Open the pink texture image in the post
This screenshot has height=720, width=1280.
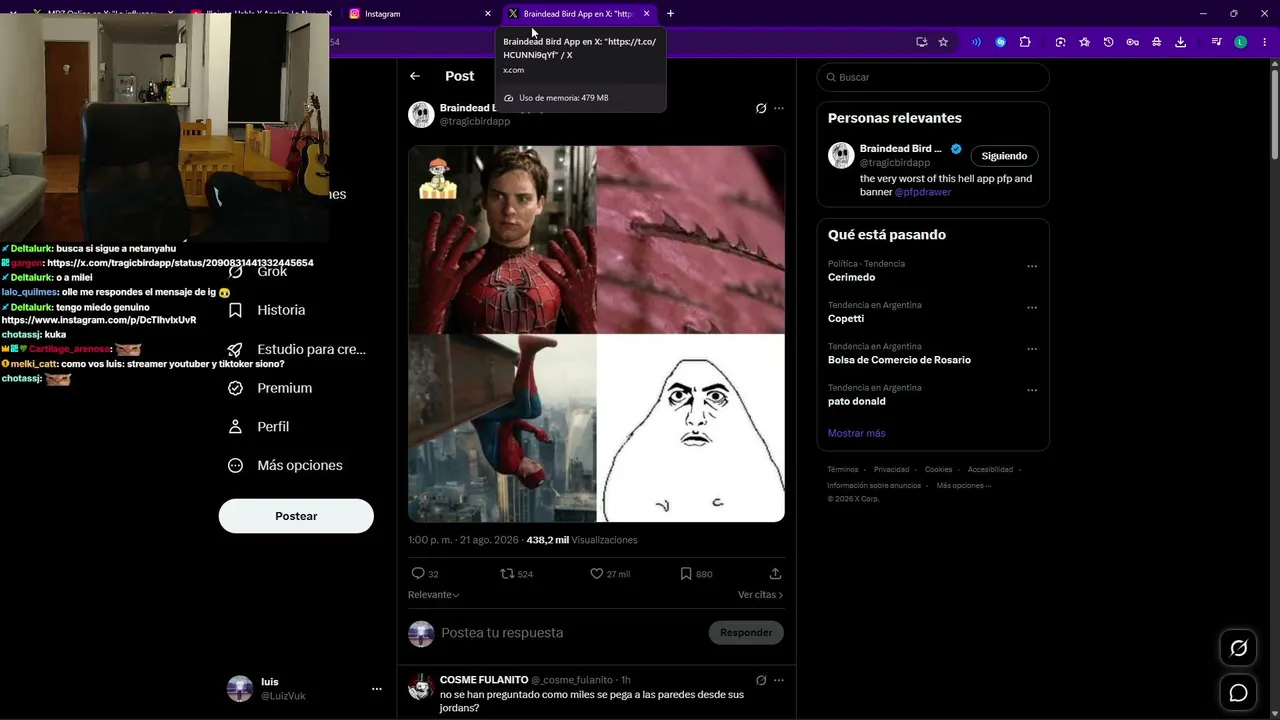click(691, 239)
